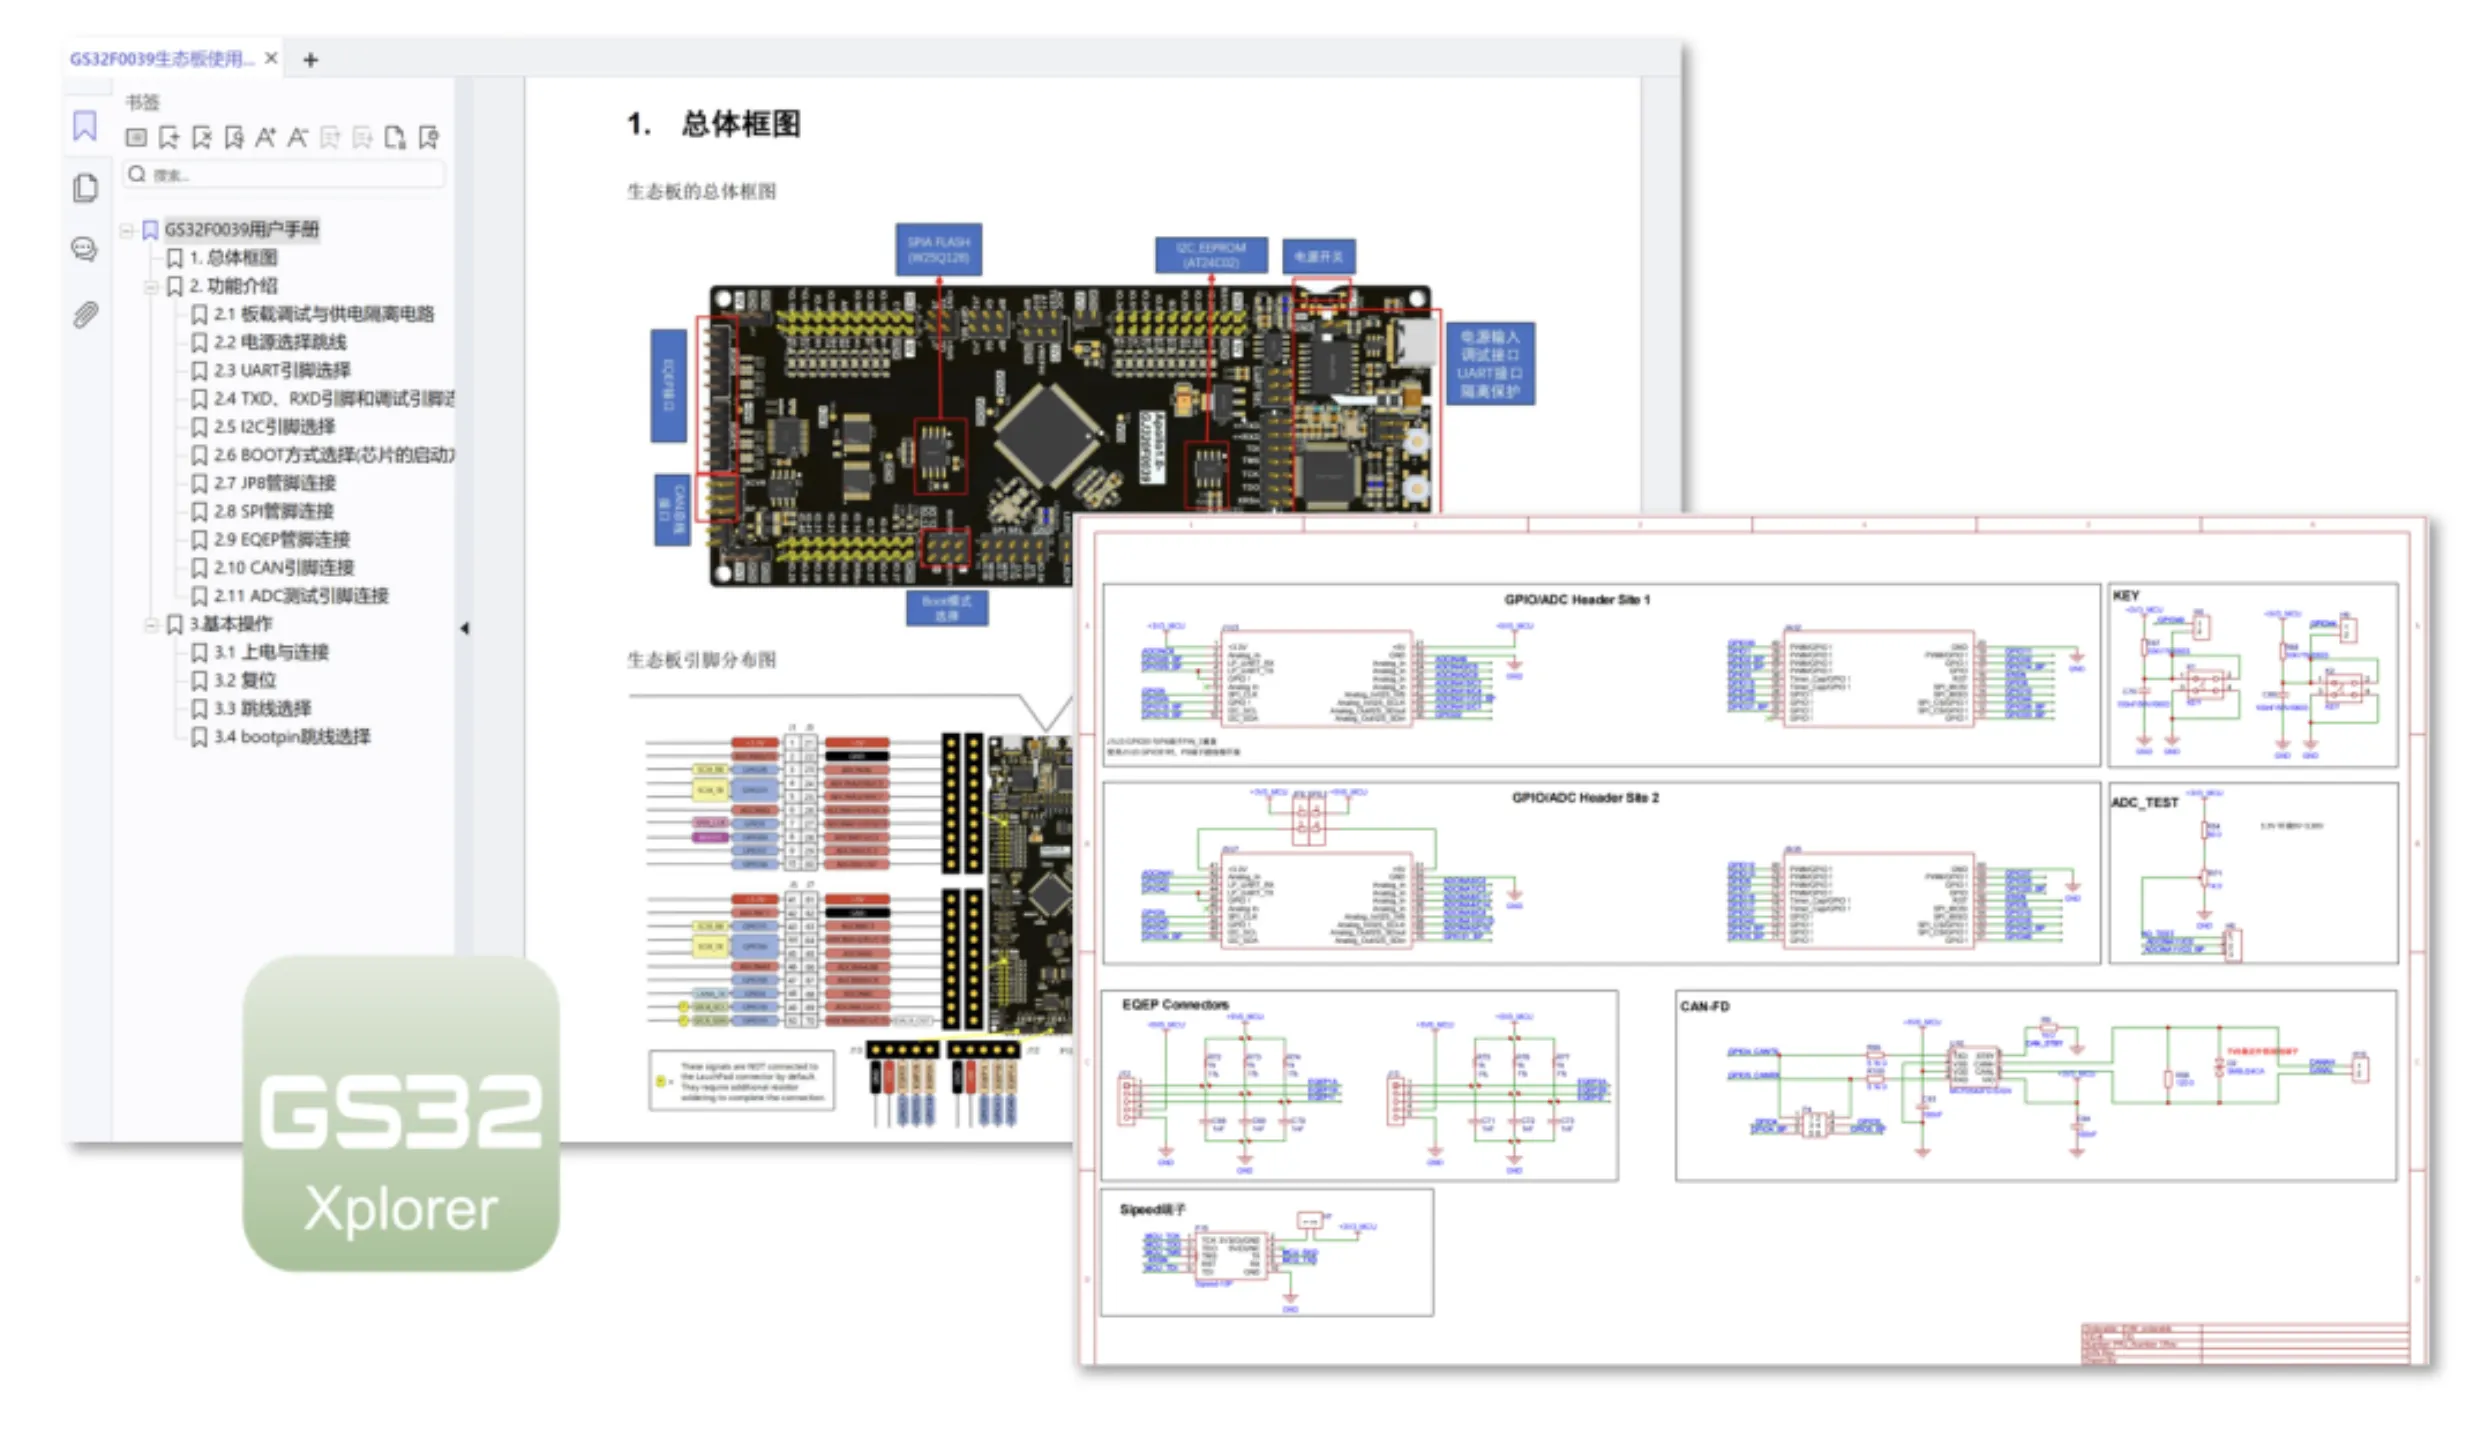The height and width of the screenshot is (1450, 2486).
Task: Go to bookmark 2.4 TXD、RXD引脚和调试引脚
Action: click(x=334, y=398)
